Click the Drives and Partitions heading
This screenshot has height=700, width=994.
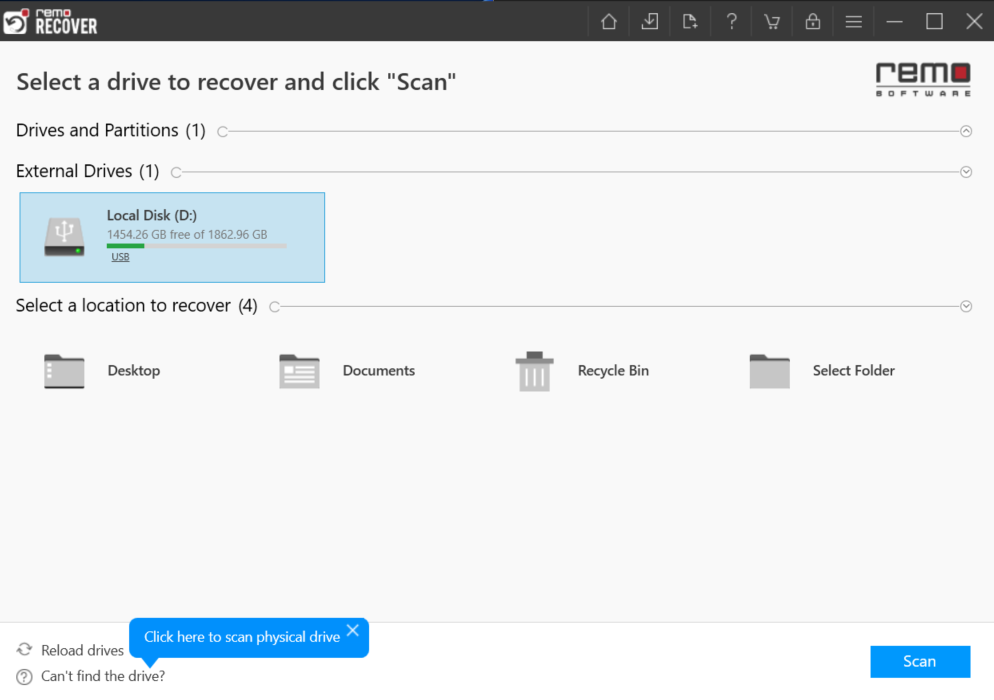[x=111, y=130]
